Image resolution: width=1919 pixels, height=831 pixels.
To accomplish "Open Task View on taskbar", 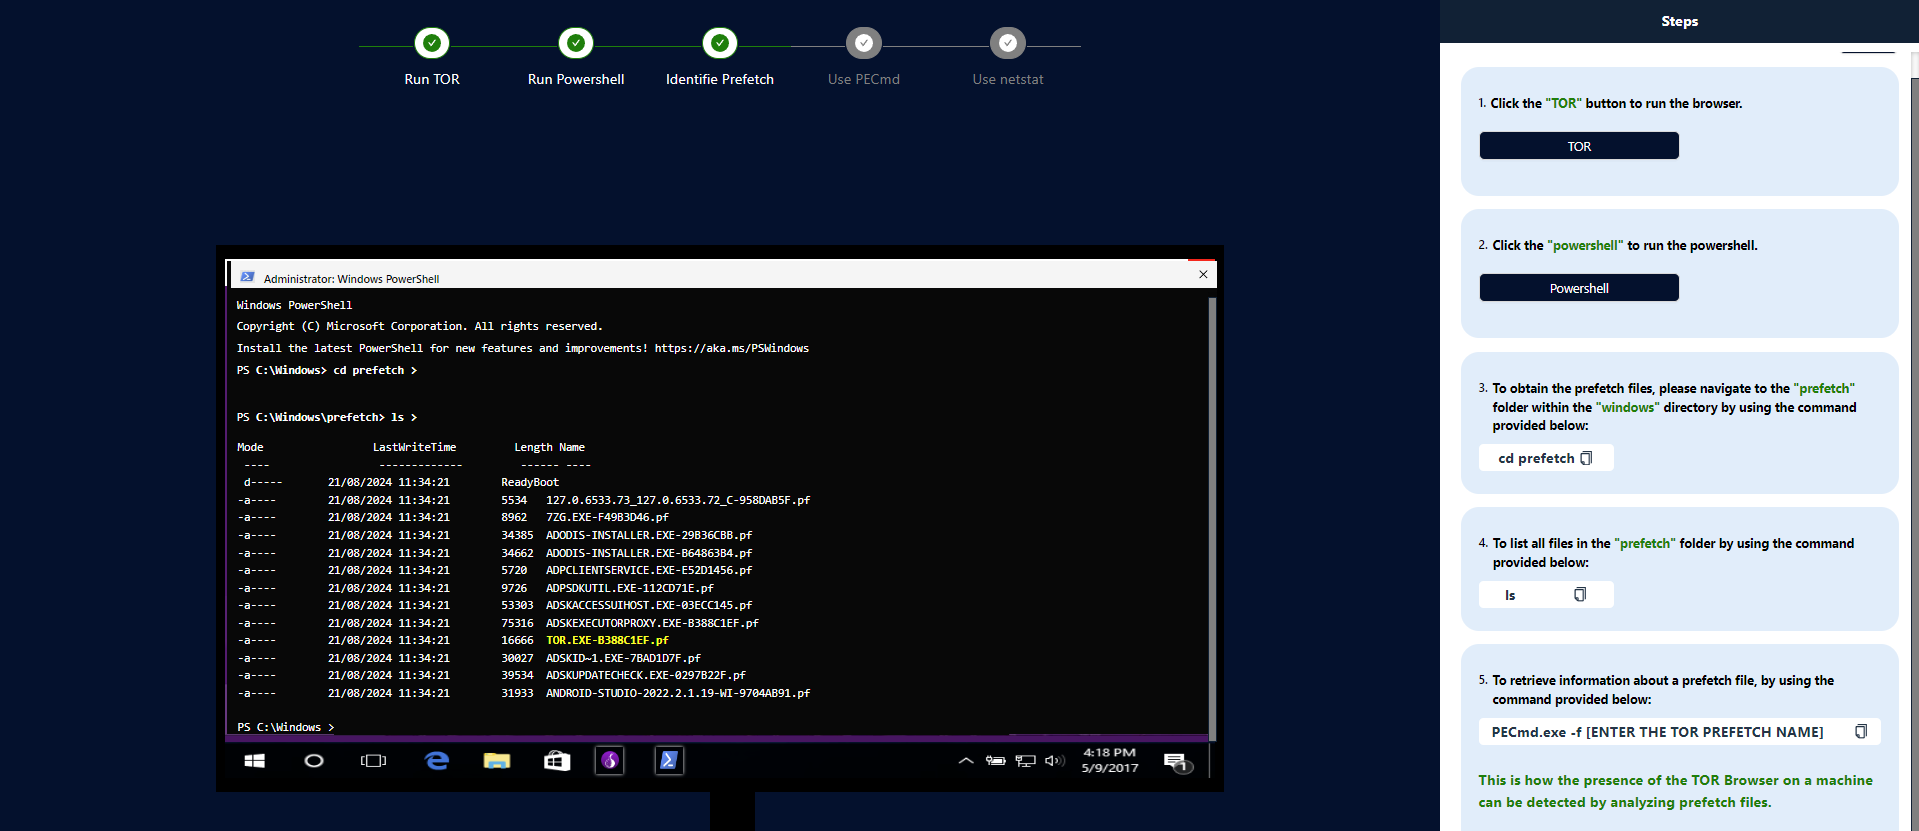I will 373,761.
